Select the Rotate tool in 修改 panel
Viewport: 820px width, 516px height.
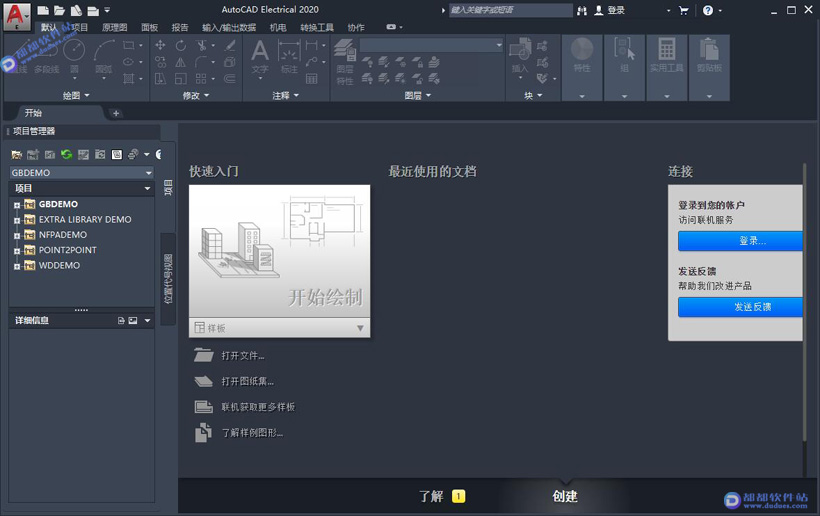tap(181, 45)
